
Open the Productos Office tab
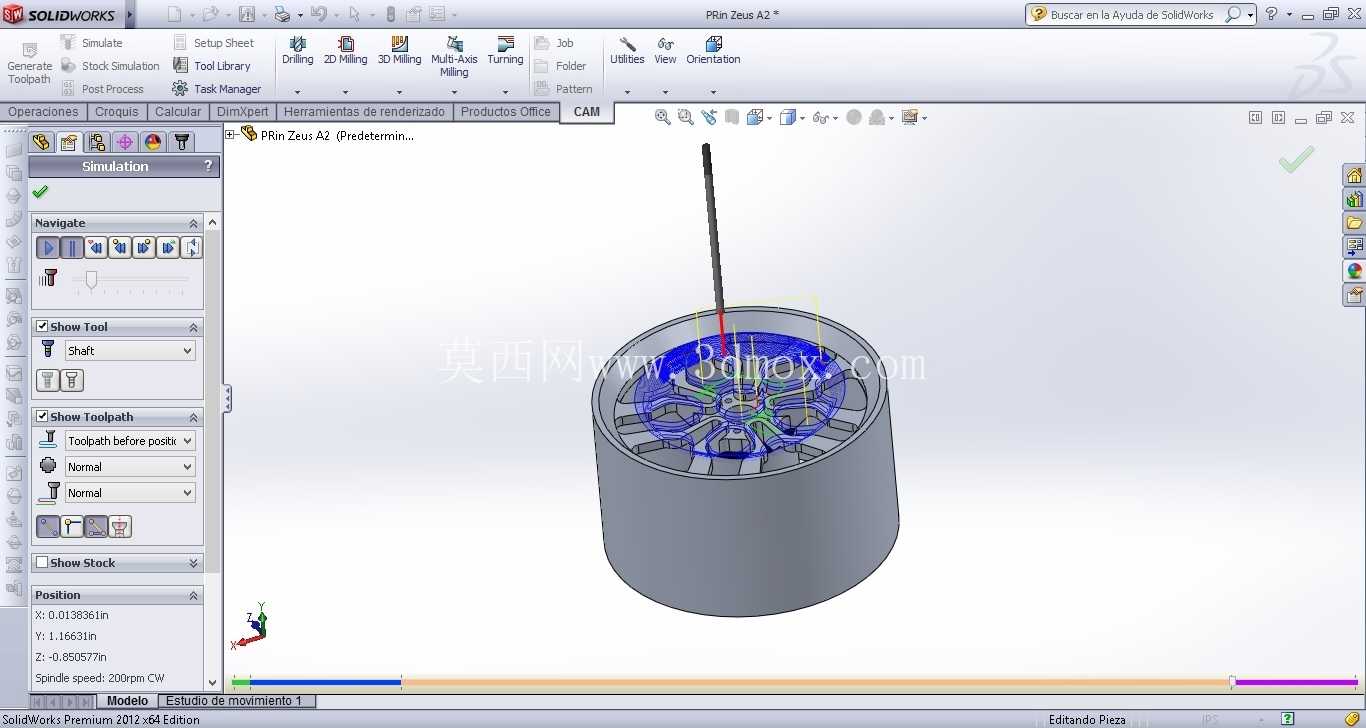[x=505, y=112]
